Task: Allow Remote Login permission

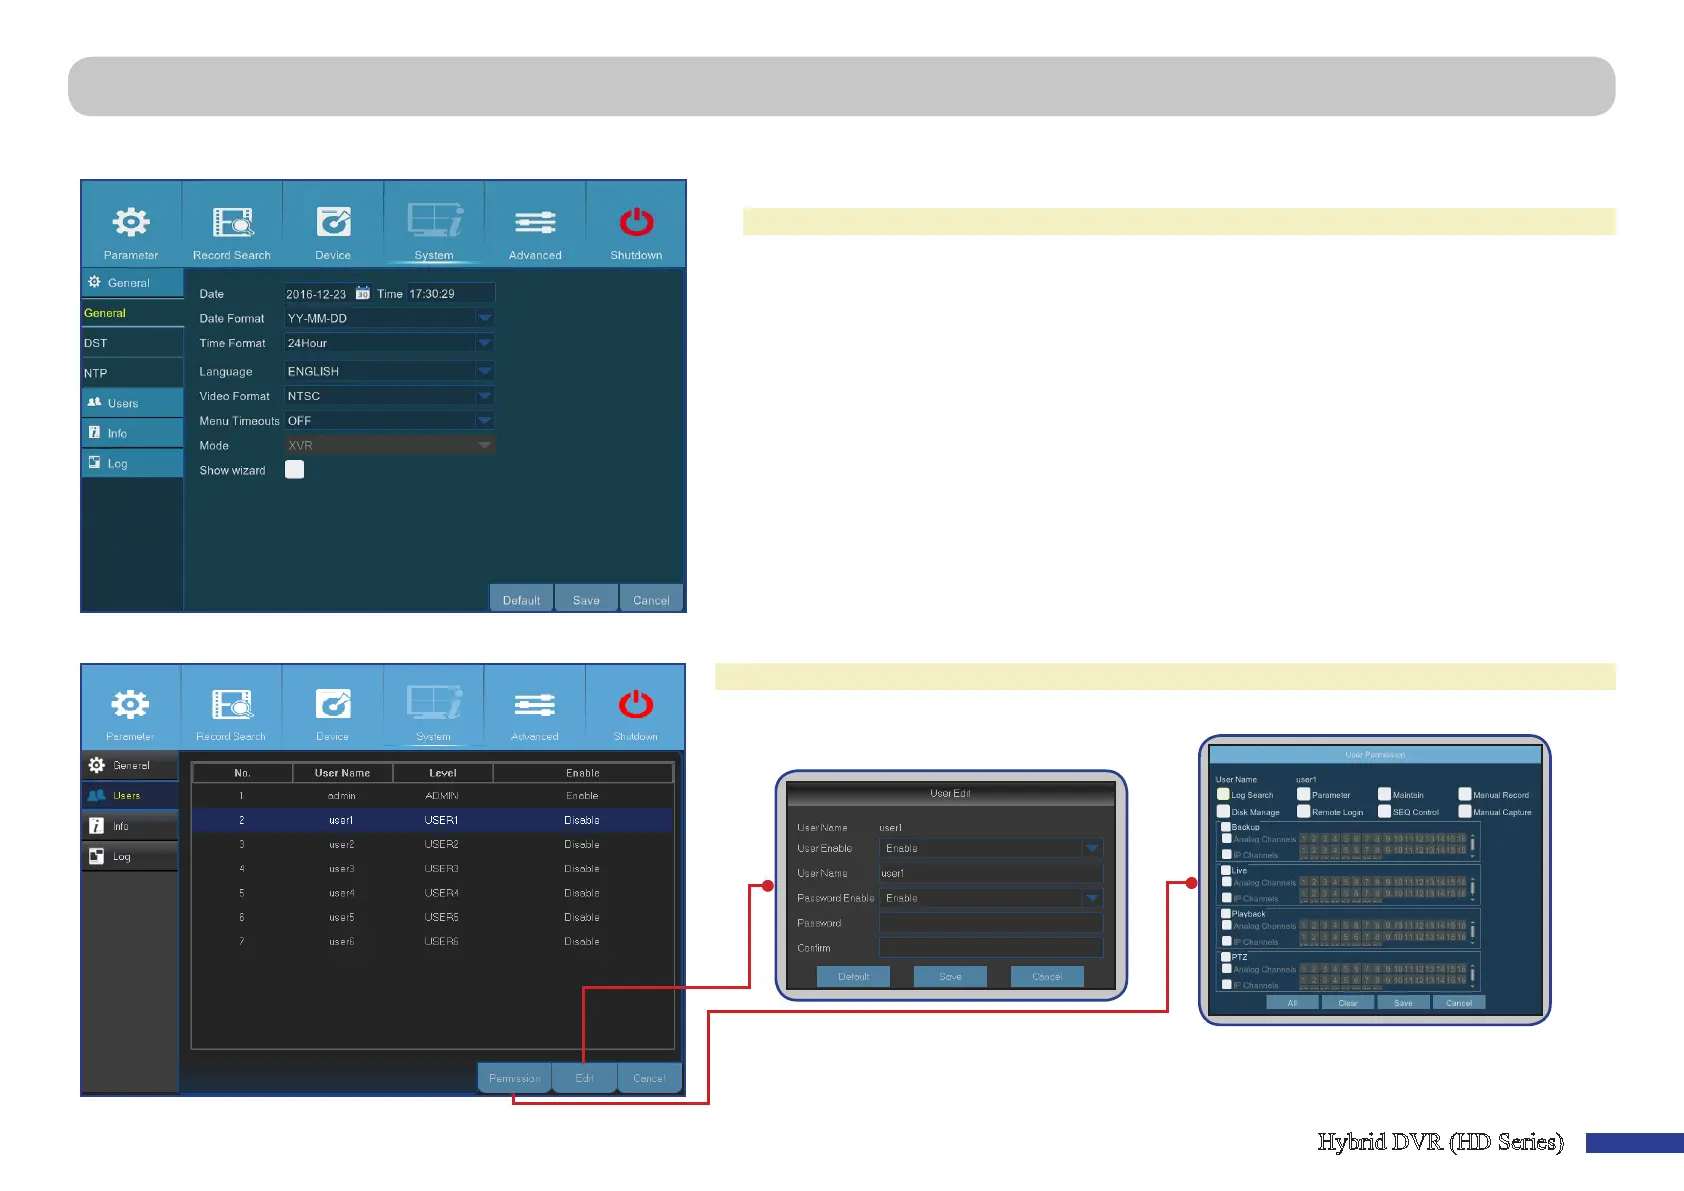Action: tap(1304, 811)
